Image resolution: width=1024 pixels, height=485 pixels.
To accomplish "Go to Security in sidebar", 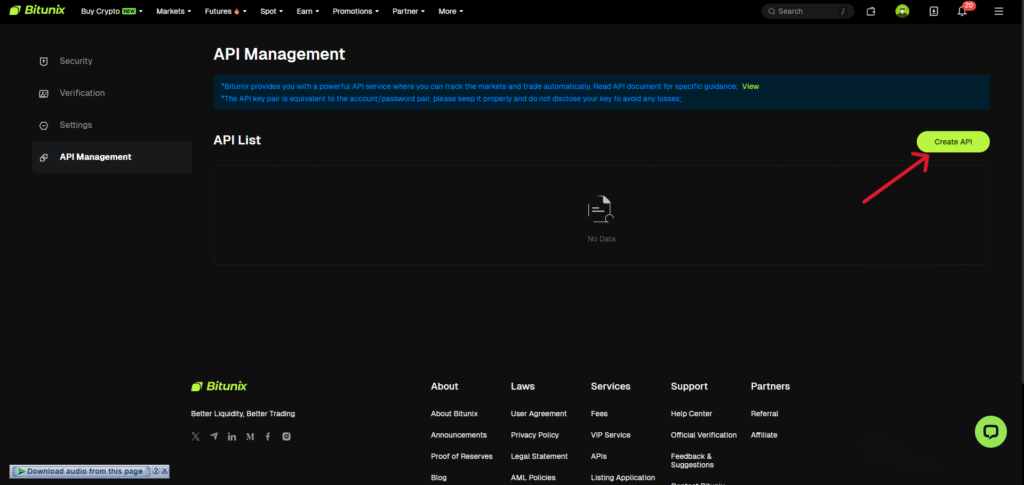I will point(76,61).
